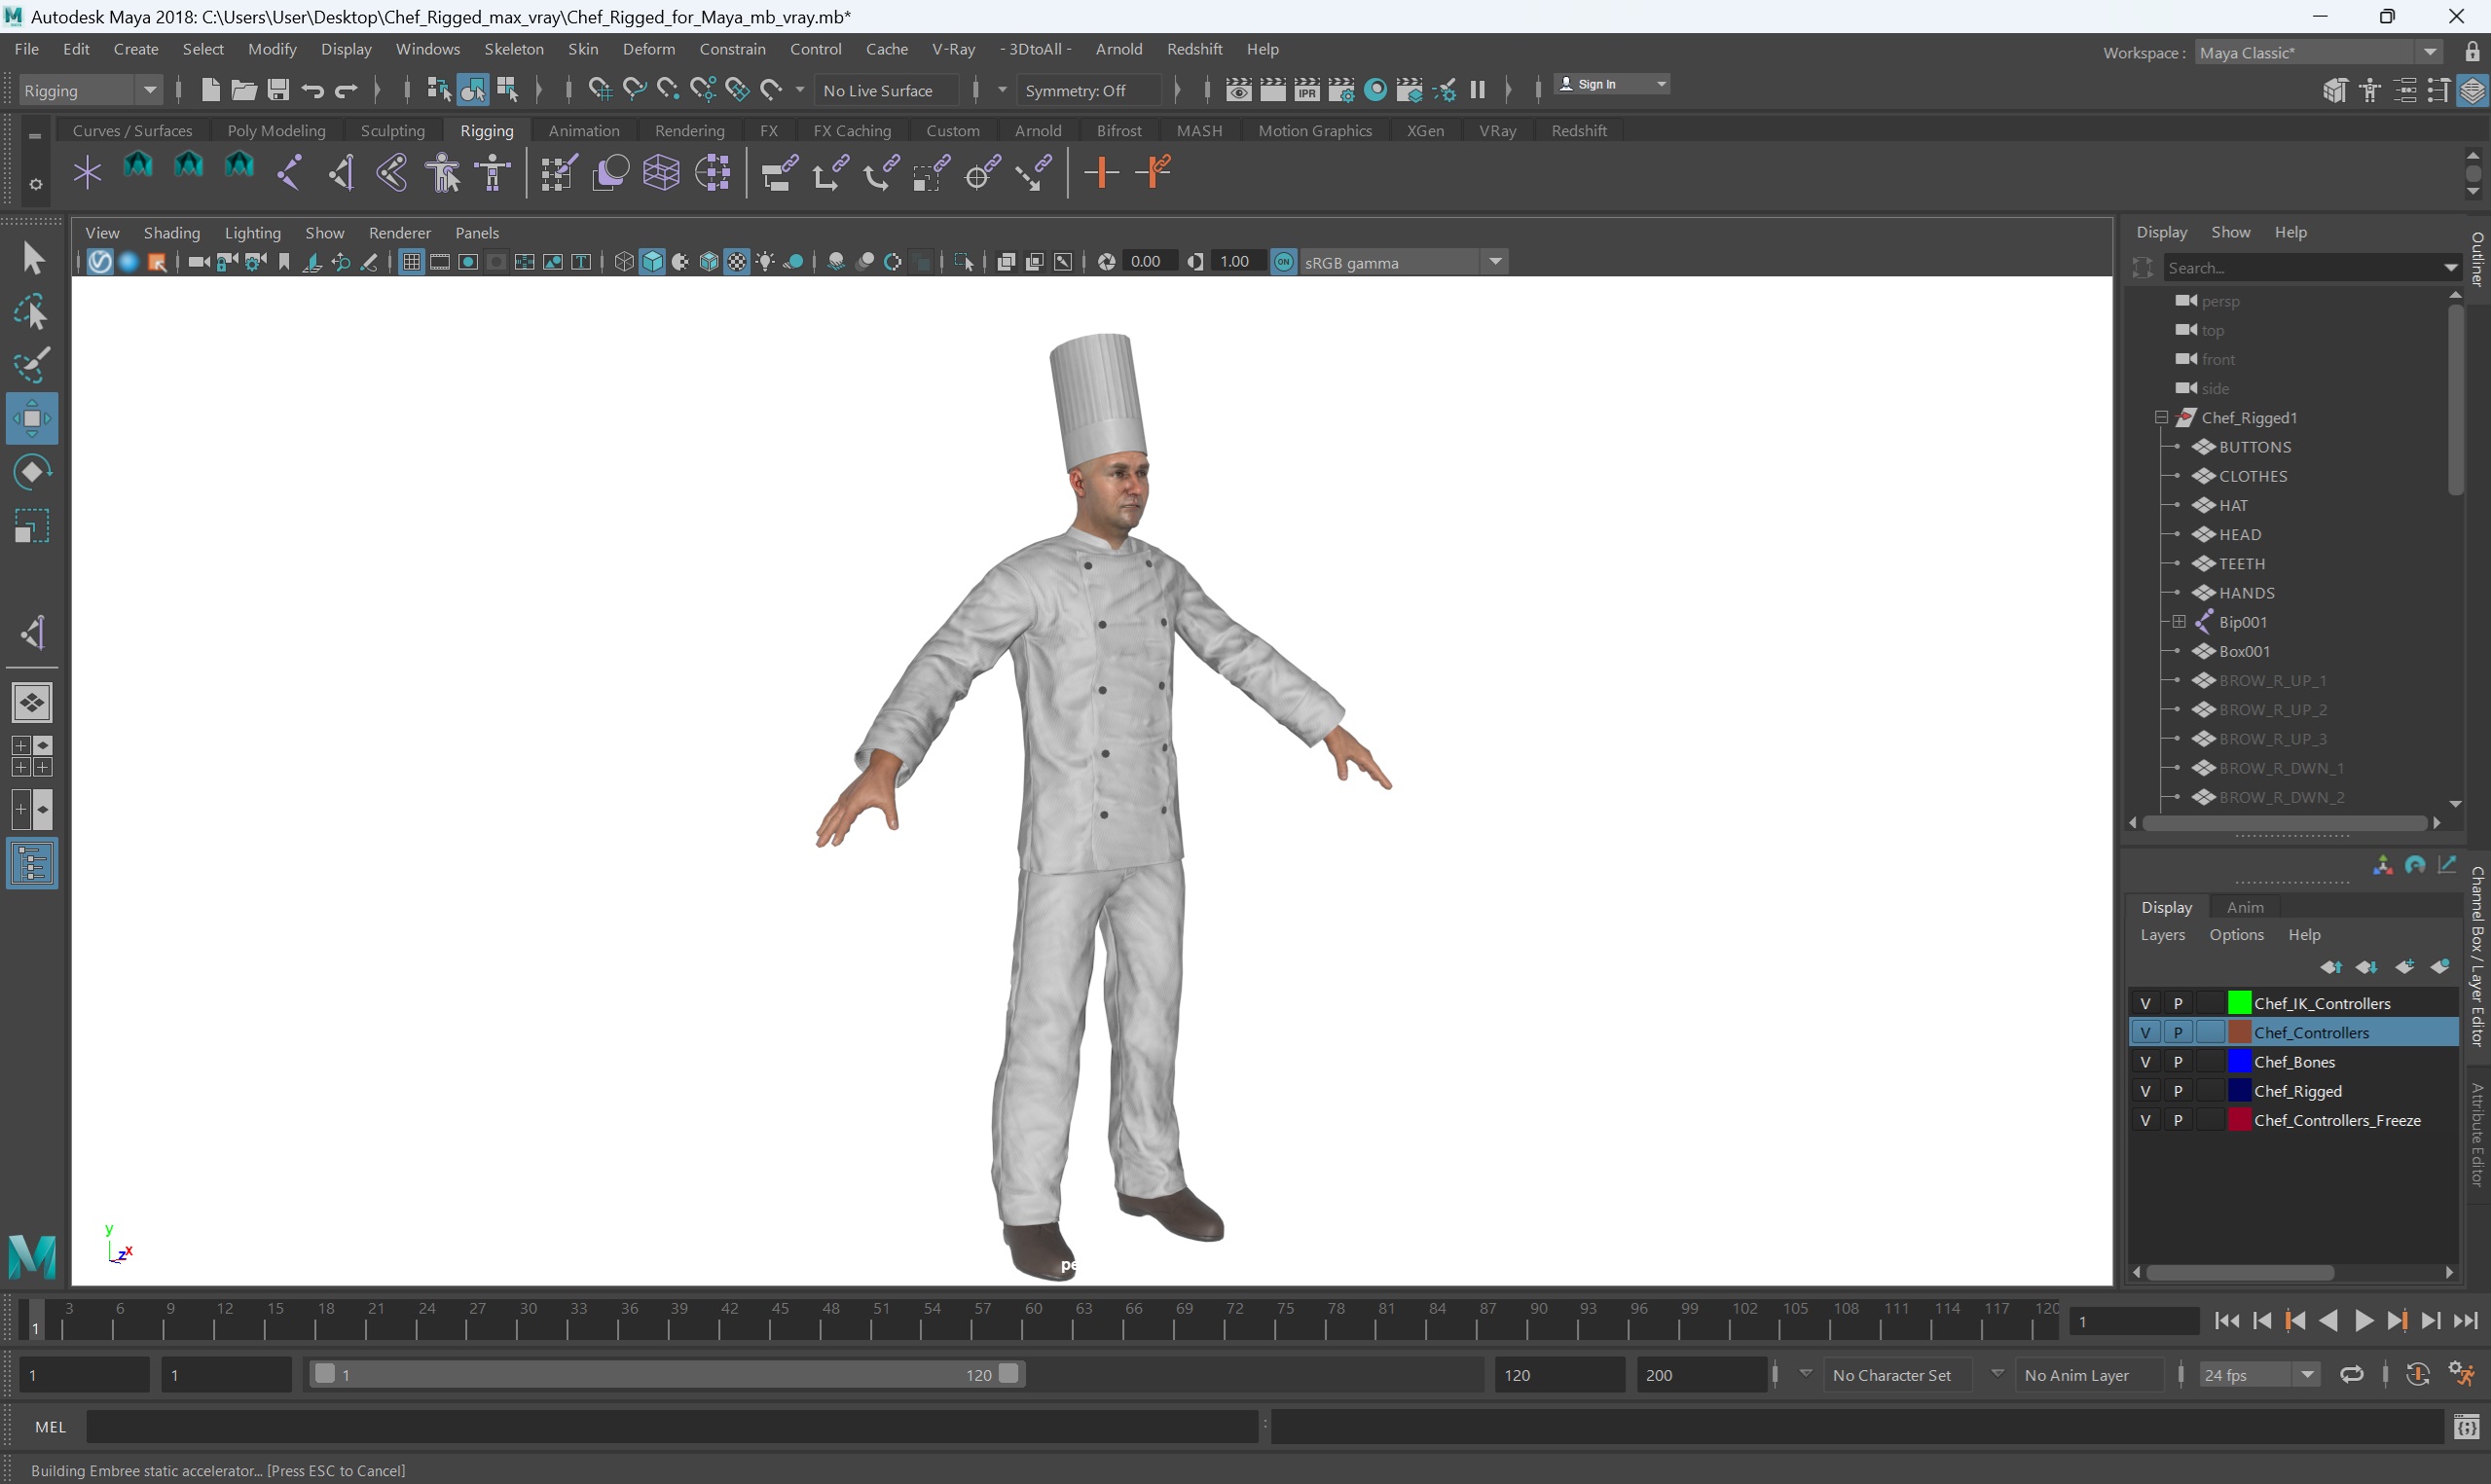This screenshot has height=1484, width=2491.
Task: Click the single perspective layout icon
Action: (32, 703)
